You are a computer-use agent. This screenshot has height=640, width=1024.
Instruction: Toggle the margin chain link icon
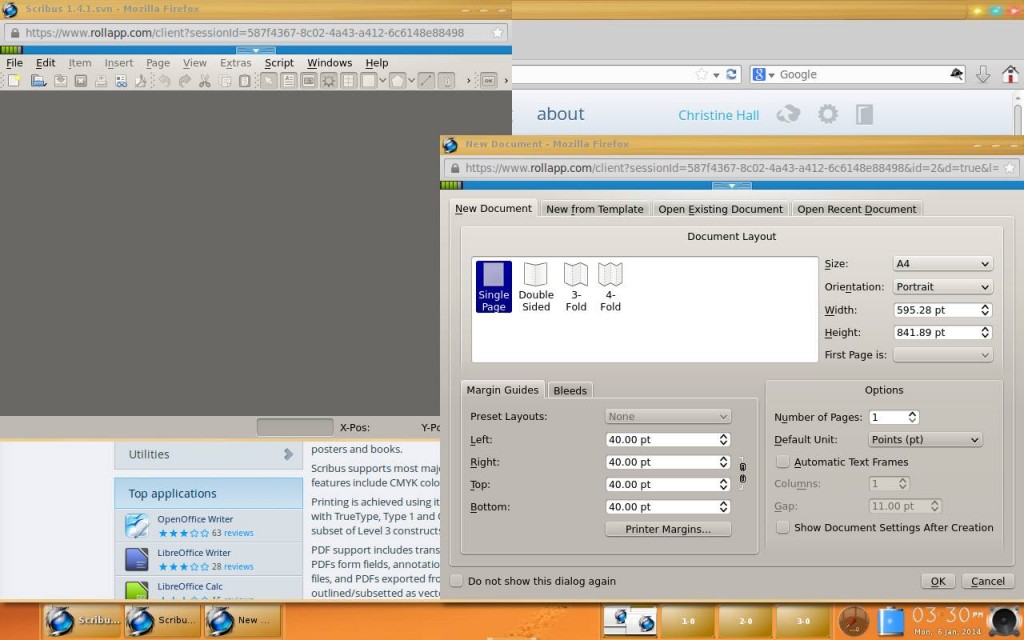pos(743,473)
